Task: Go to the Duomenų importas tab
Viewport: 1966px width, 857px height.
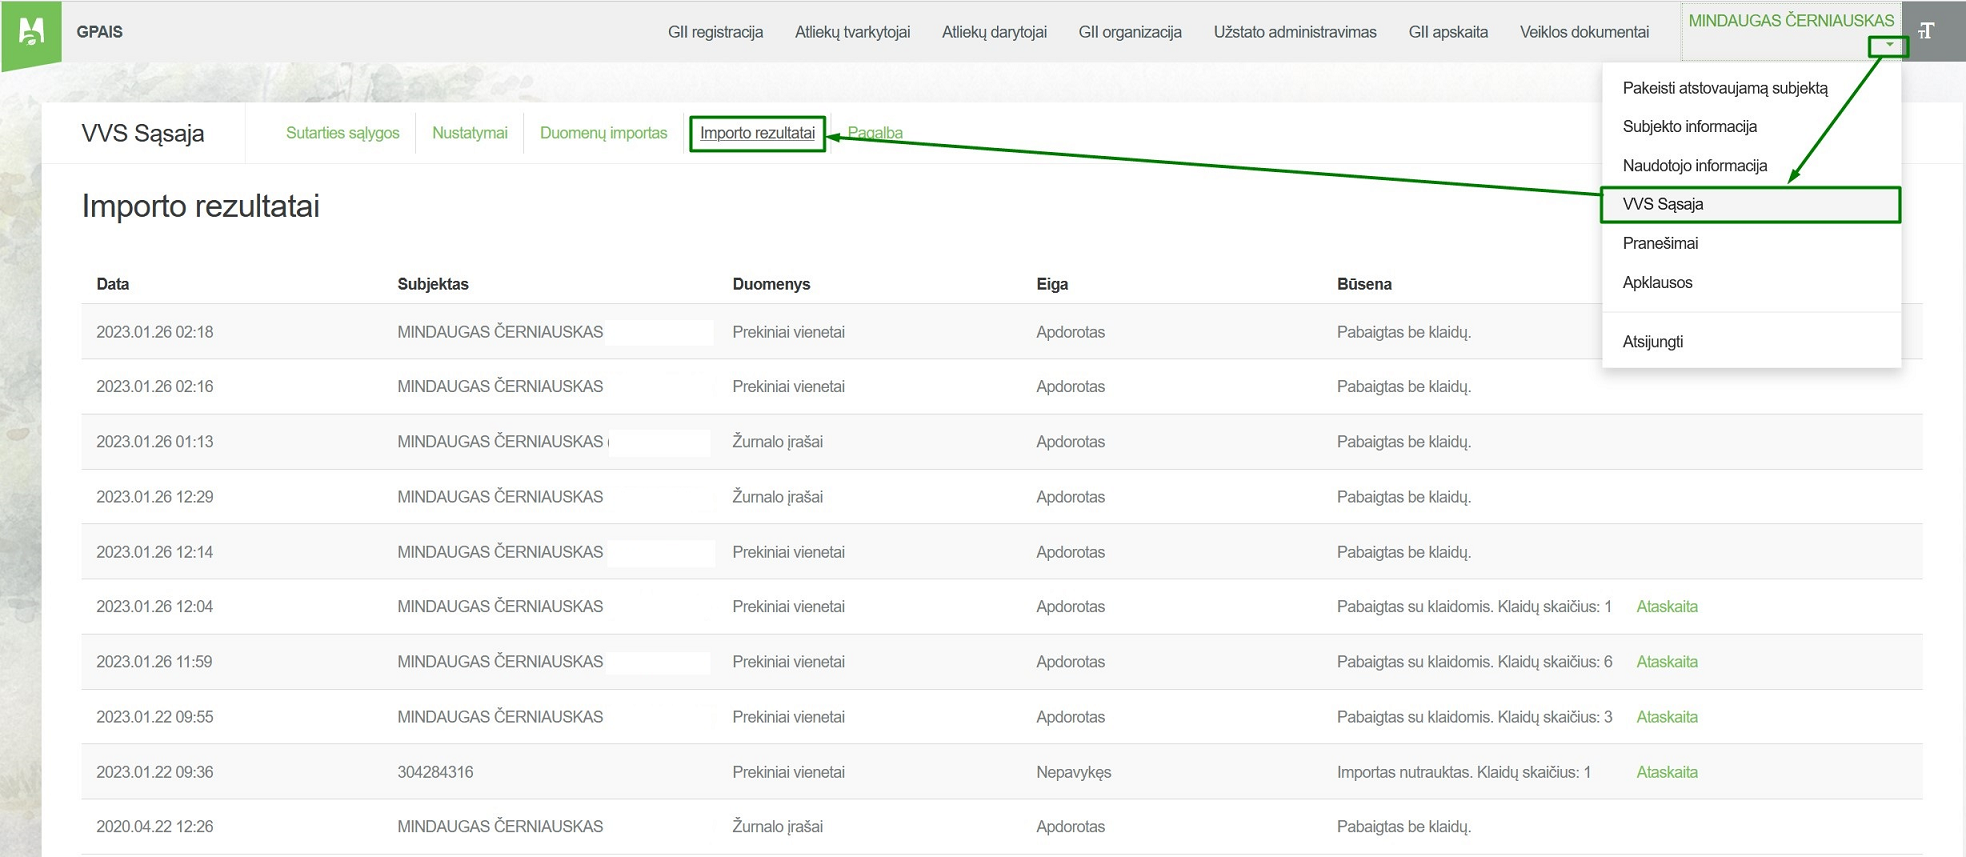Action: (x=603, y=133)
